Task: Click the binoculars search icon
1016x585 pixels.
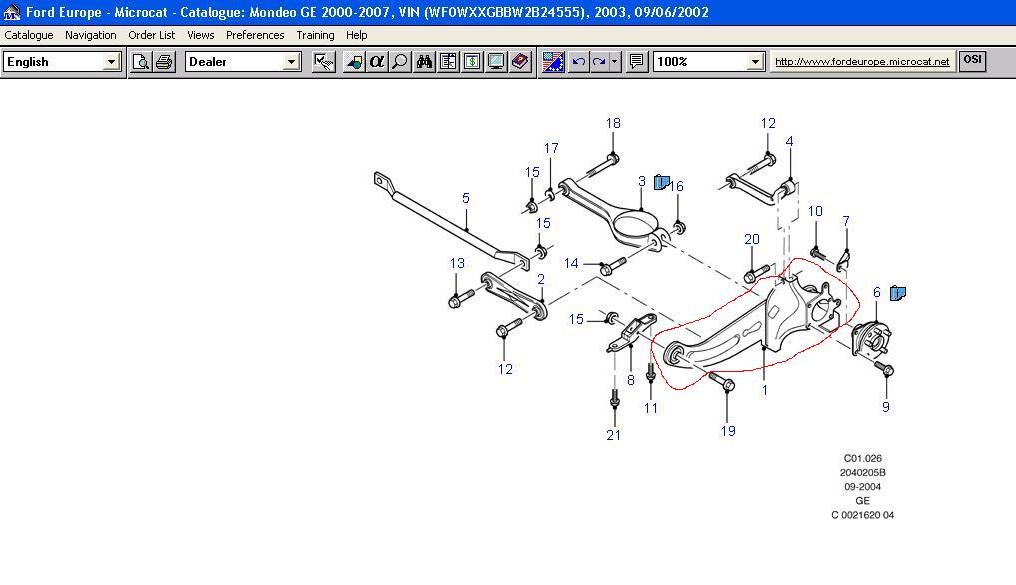Action: point(424,62)
